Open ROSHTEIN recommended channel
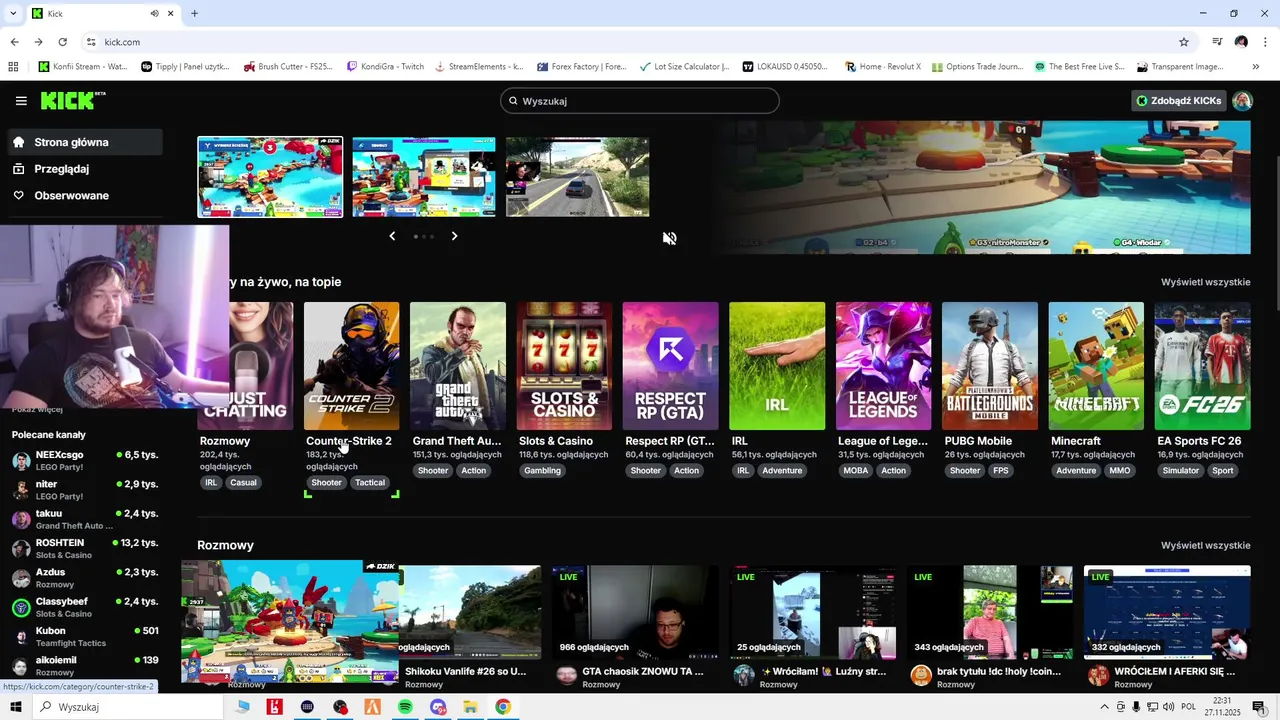 click(x=85, y=549)
